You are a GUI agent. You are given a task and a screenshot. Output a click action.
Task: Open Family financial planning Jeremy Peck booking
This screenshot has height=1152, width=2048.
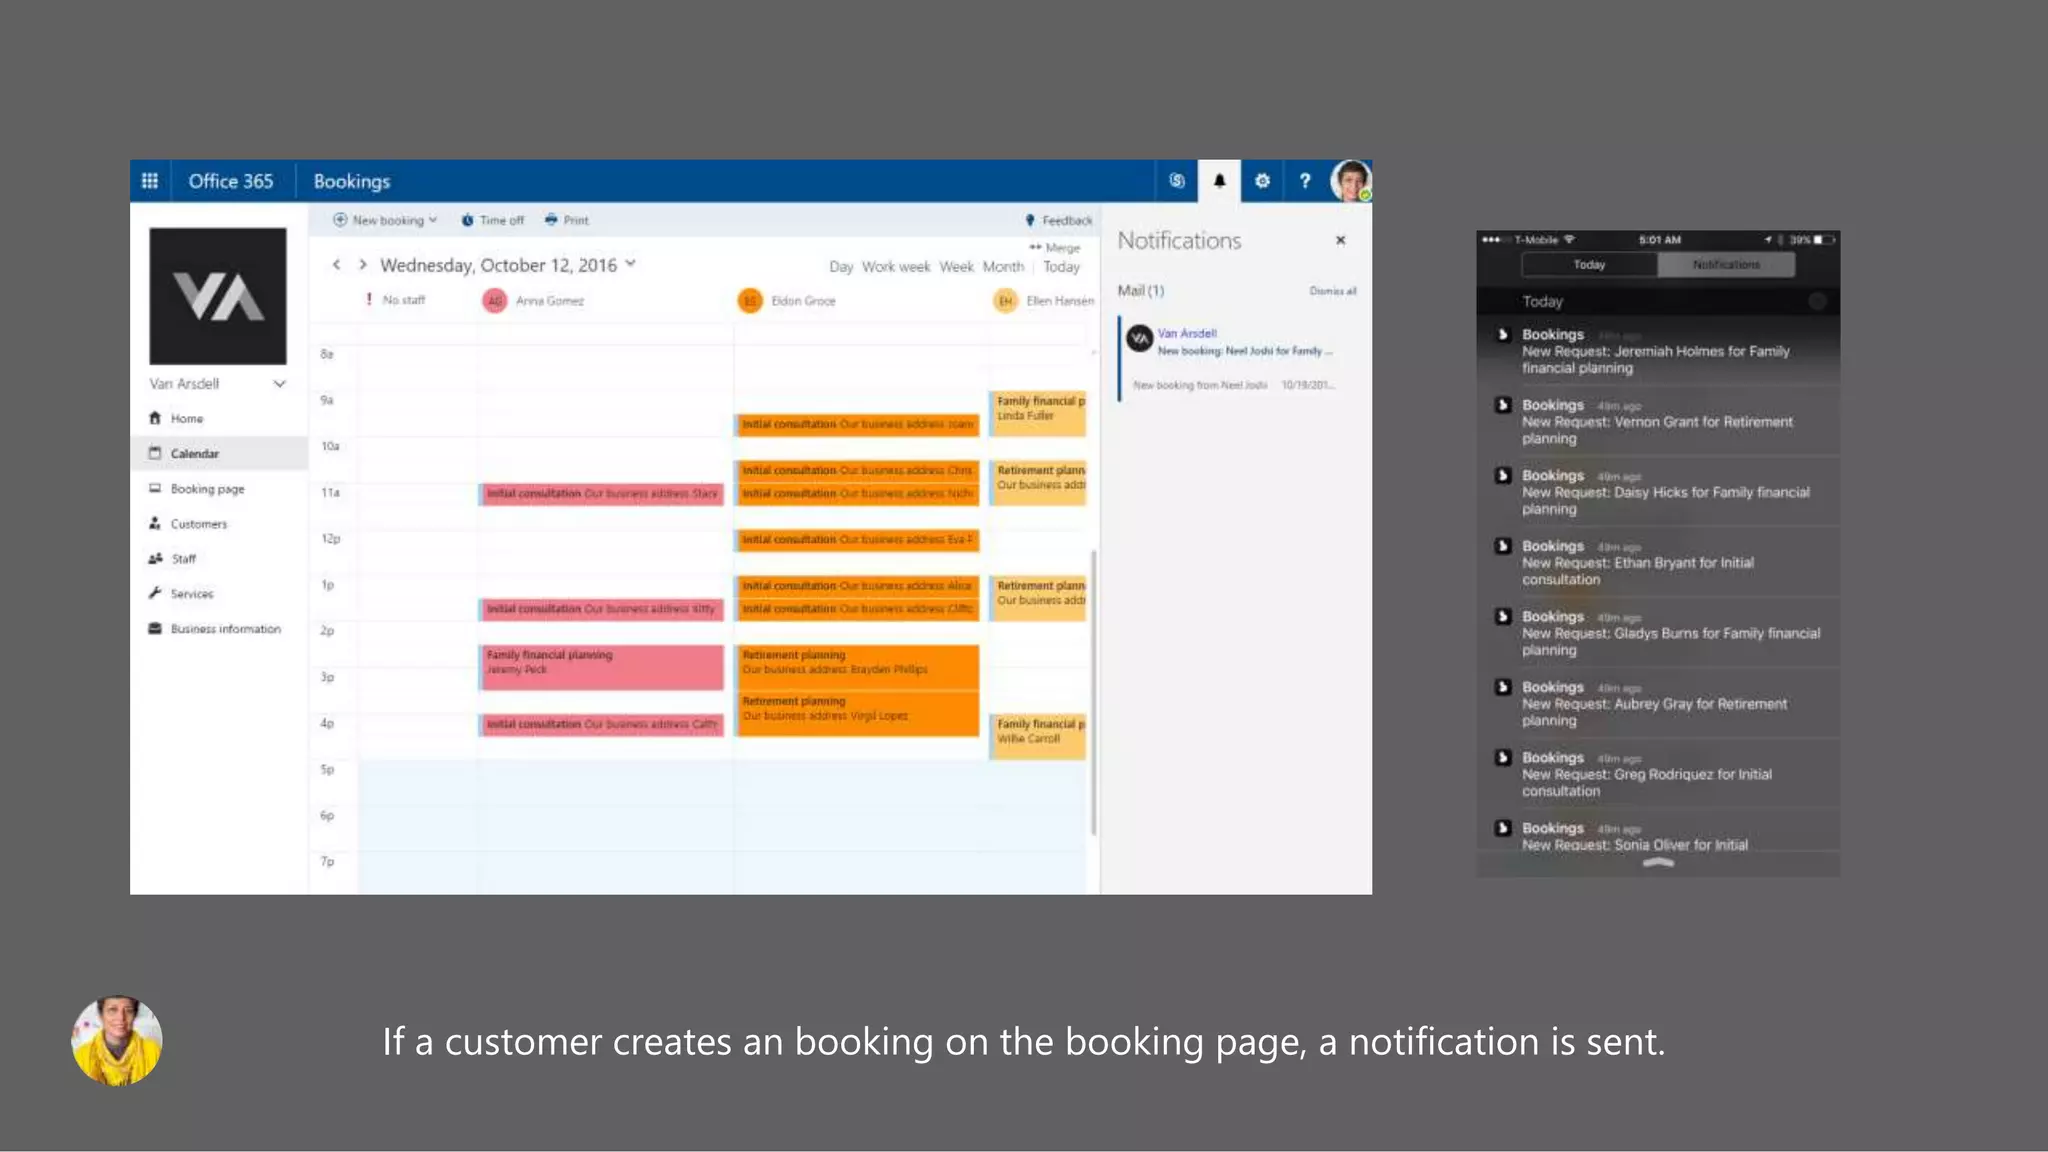click(x=601, y=668)
